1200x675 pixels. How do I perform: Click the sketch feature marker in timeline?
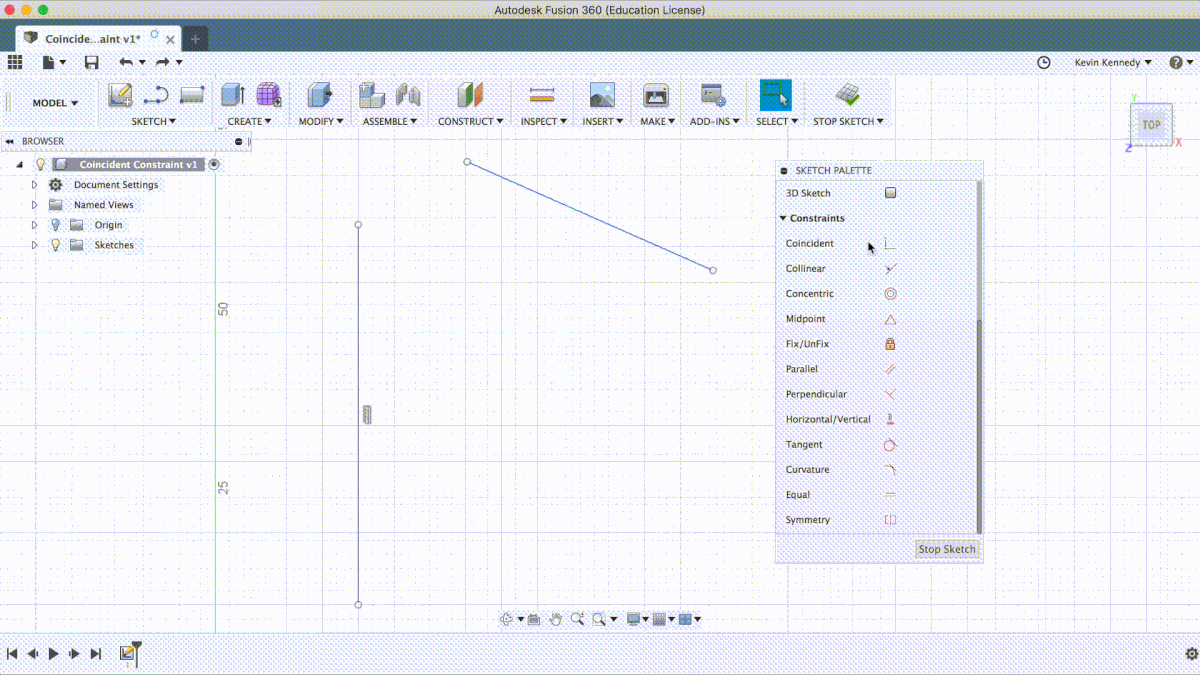point(128,653)
